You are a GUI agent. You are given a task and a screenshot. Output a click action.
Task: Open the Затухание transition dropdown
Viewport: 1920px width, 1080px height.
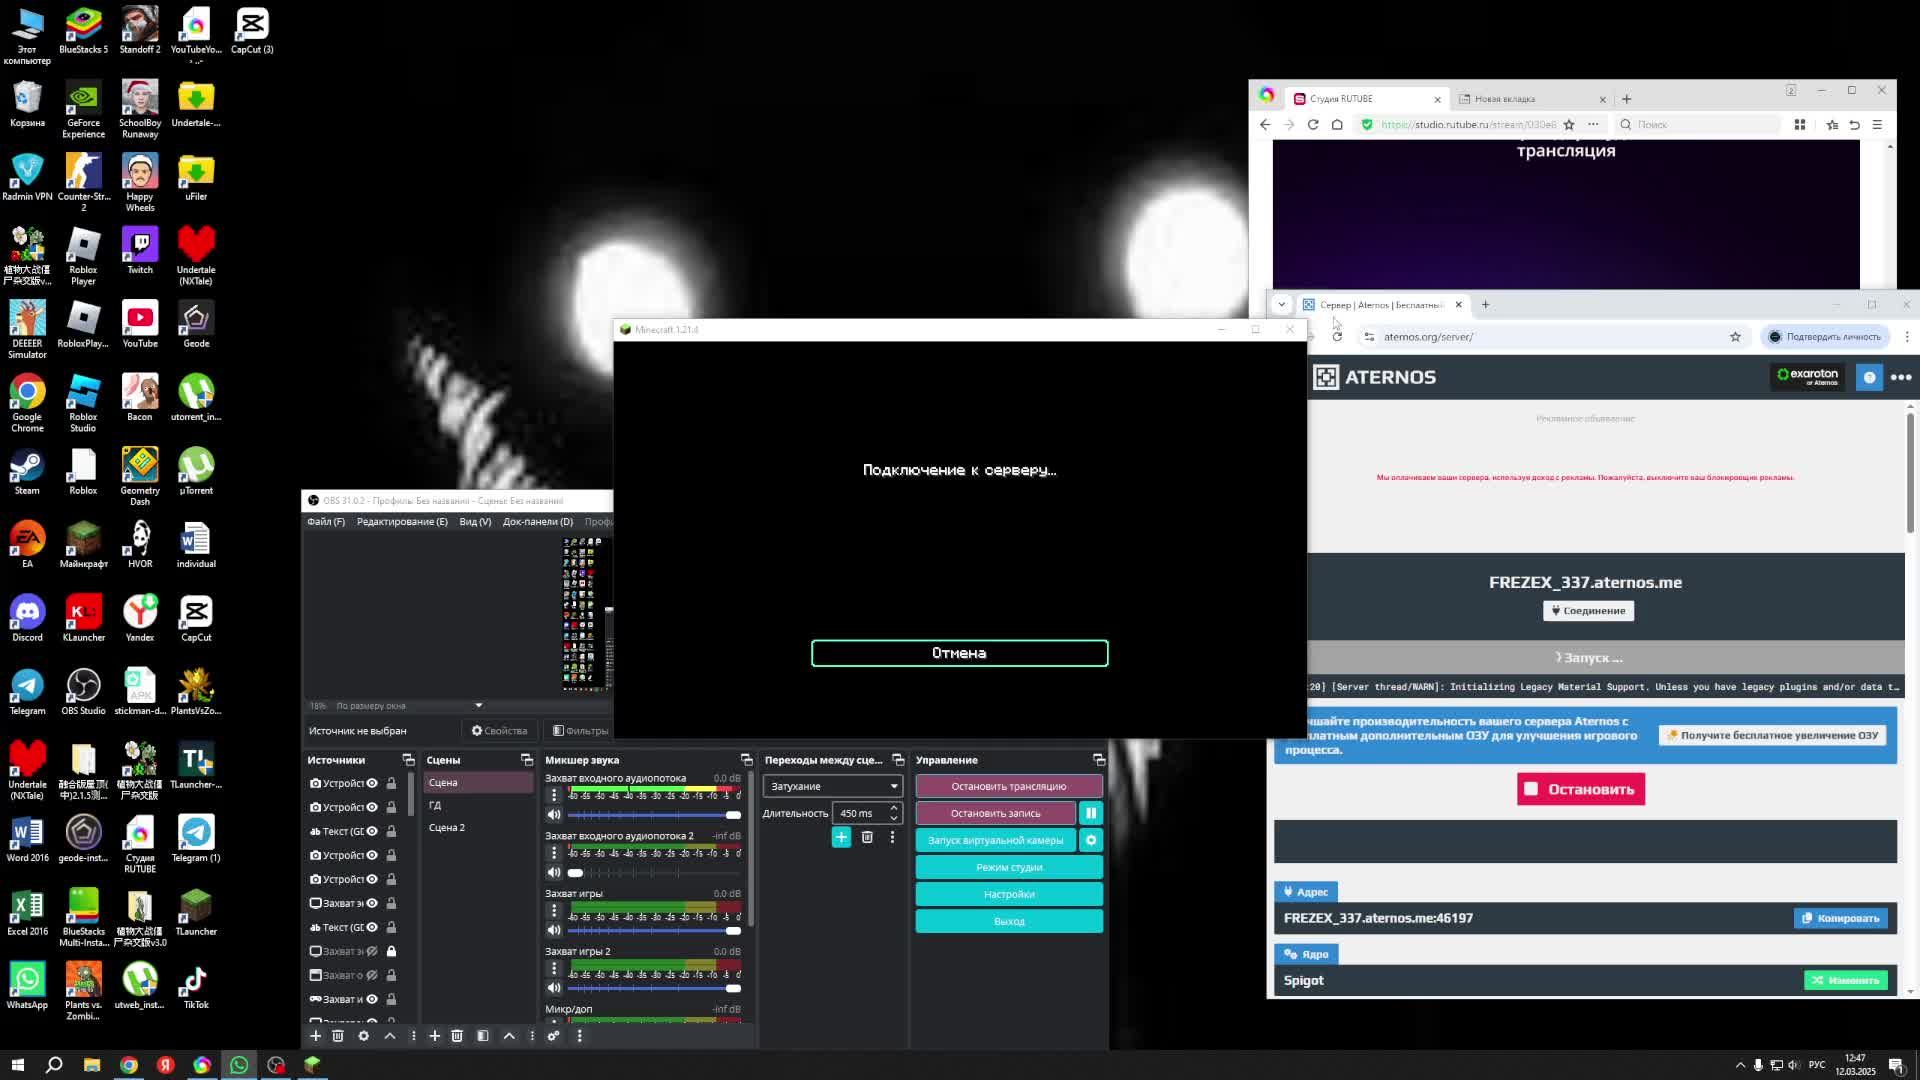point(832,787)
